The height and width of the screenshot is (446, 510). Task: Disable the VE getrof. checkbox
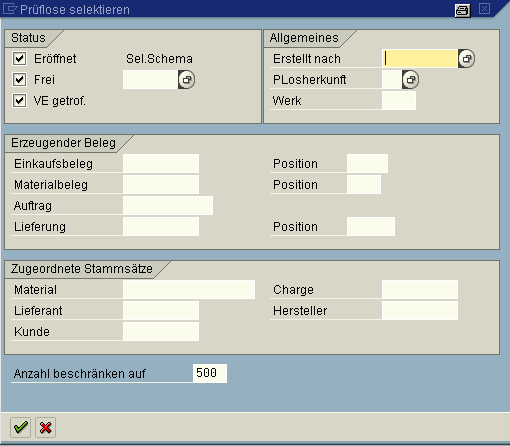[x=19, y=100]
